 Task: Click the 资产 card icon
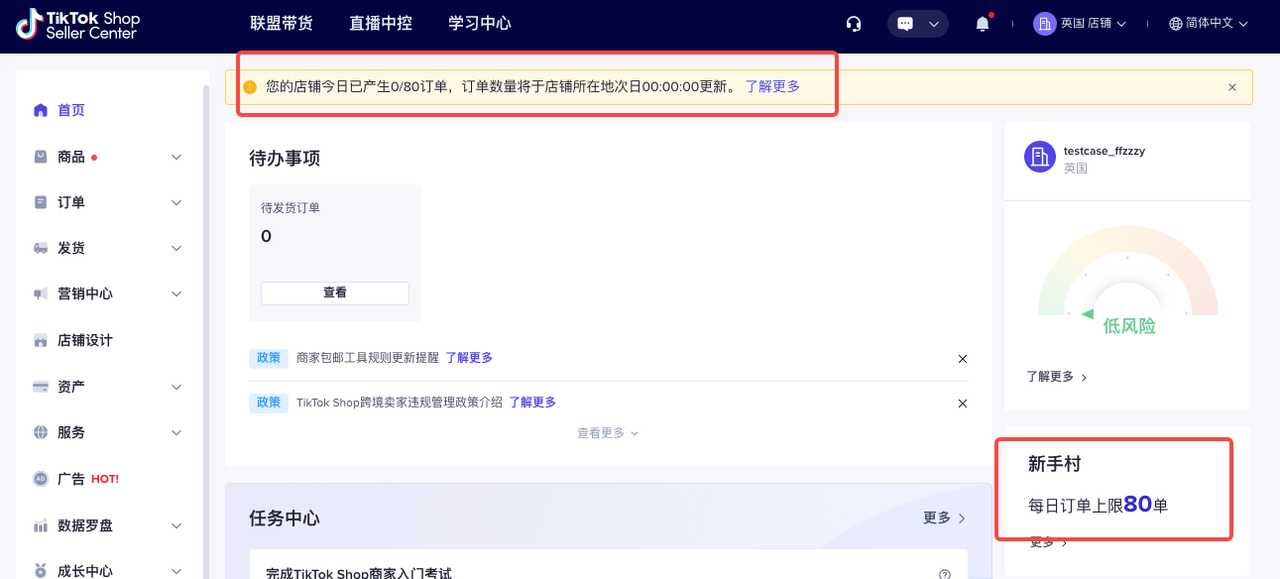tap(41, 386)
